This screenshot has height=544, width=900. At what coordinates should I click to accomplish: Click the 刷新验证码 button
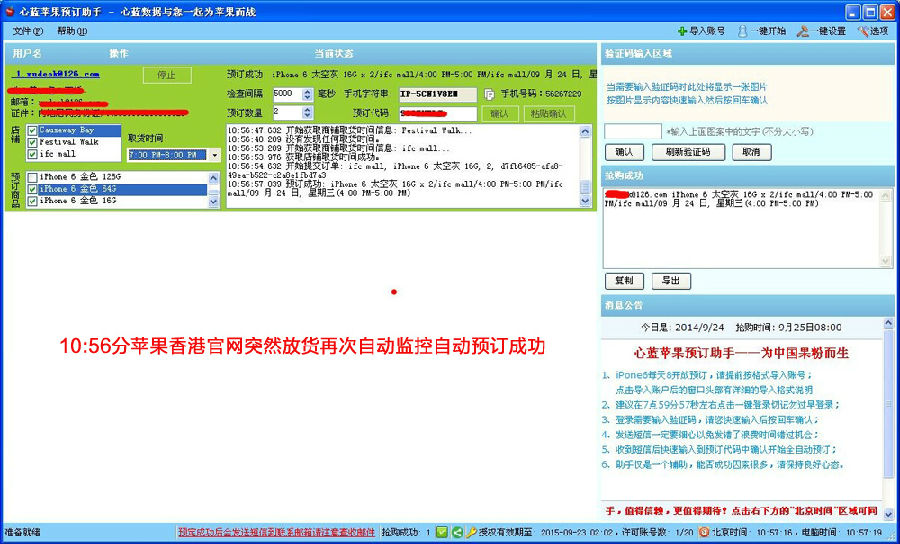tap(688, 152)
